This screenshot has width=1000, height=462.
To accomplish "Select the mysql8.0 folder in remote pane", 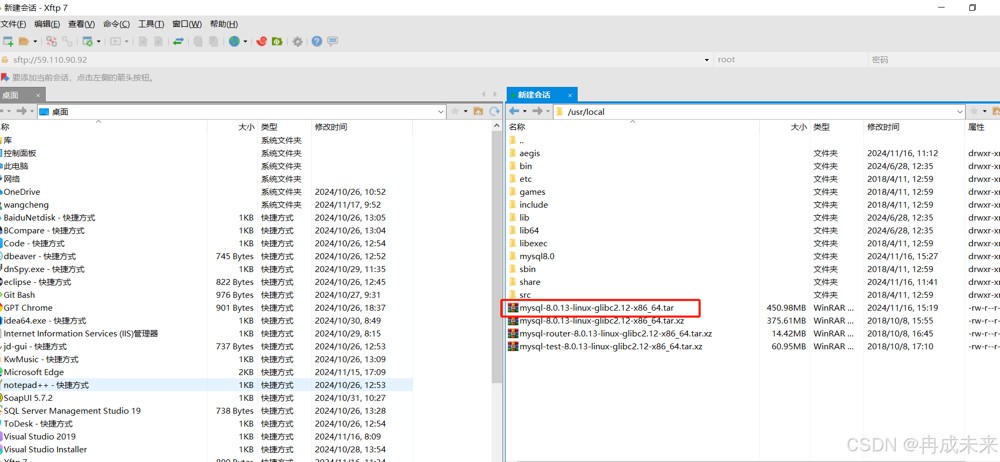I will [x=537, y=256].
